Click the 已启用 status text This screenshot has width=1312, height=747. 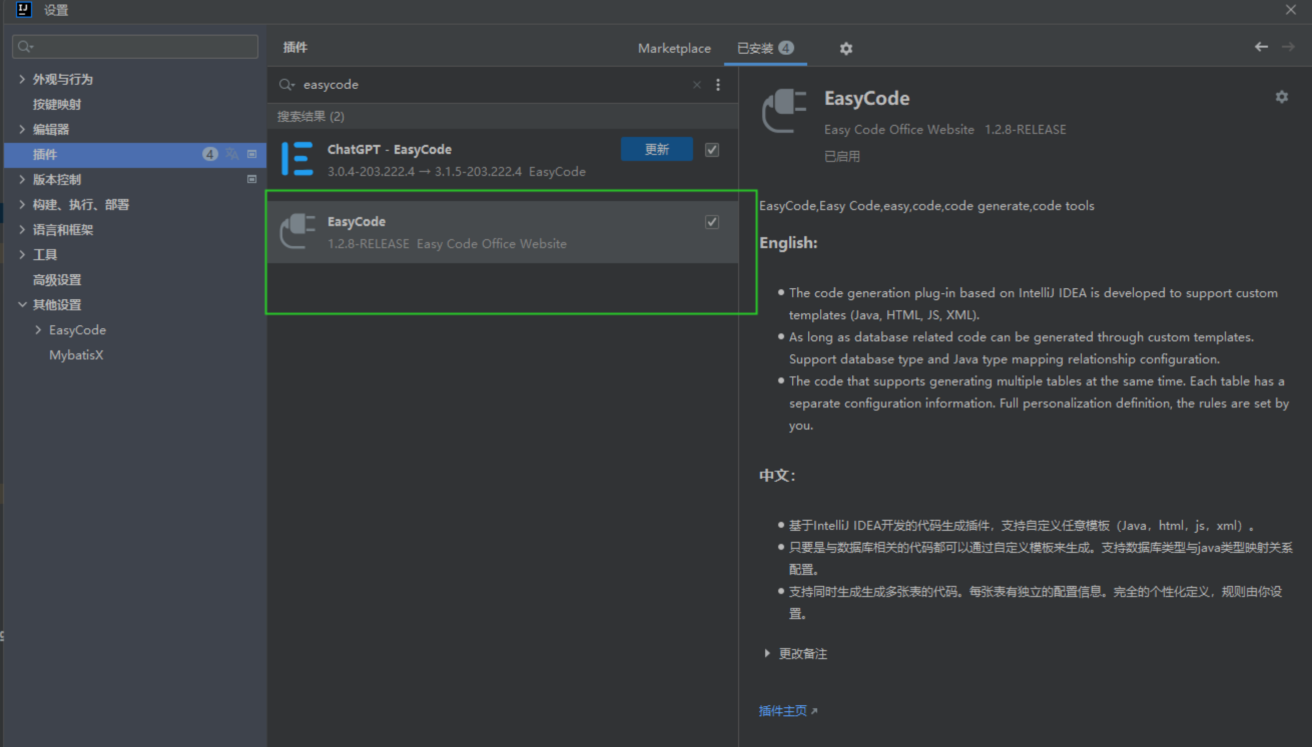click(x=842, y=156)
